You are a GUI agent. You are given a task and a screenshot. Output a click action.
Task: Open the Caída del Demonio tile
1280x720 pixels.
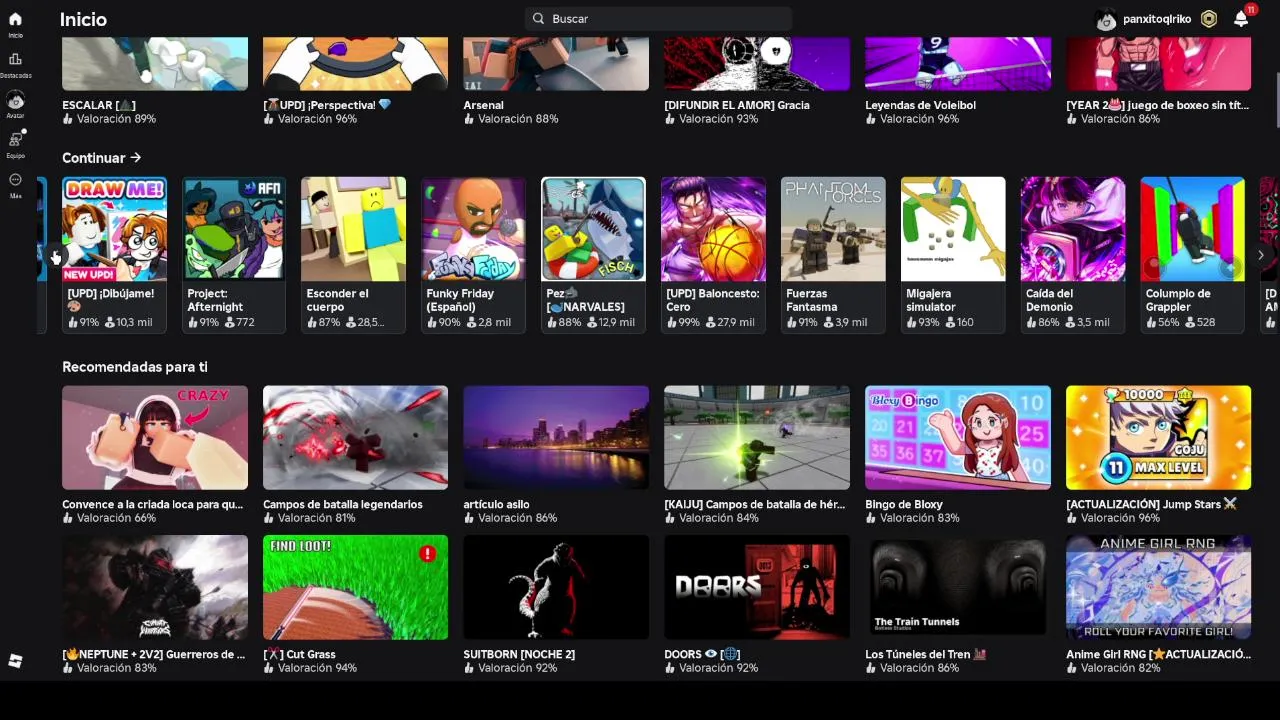1073,255
